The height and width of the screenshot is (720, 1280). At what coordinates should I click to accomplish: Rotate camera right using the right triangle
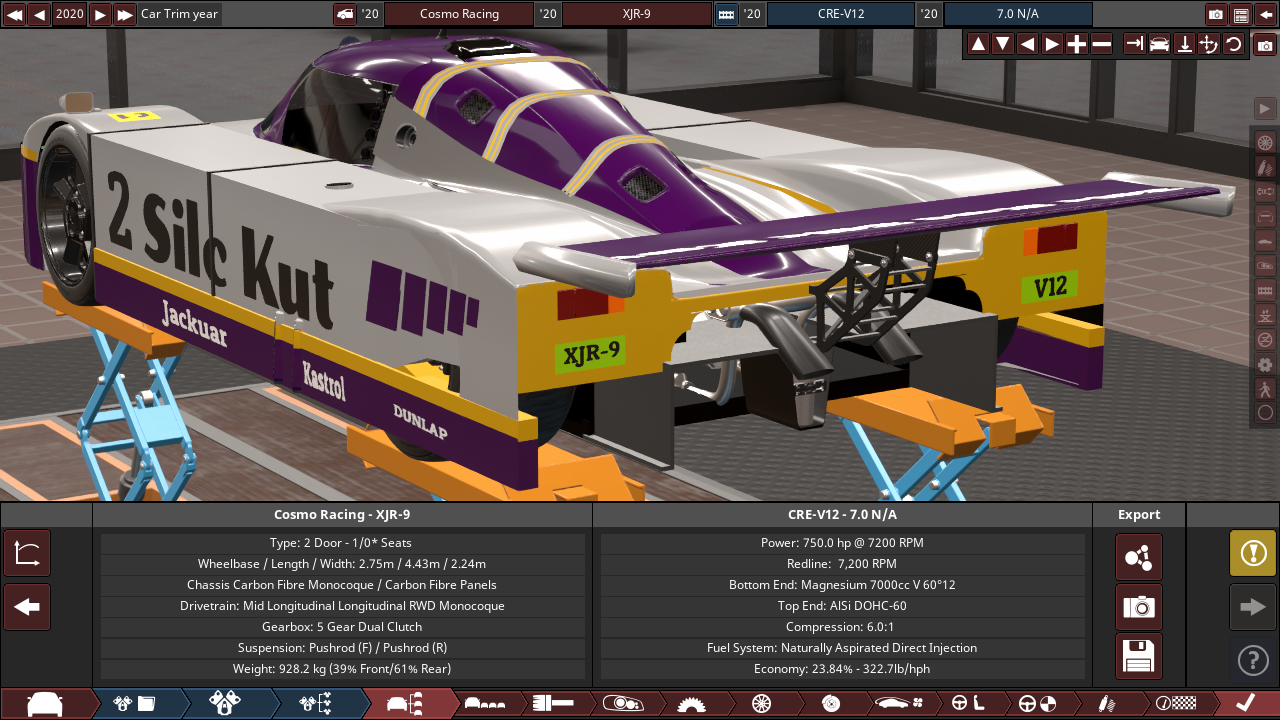tap(1052, 44)
